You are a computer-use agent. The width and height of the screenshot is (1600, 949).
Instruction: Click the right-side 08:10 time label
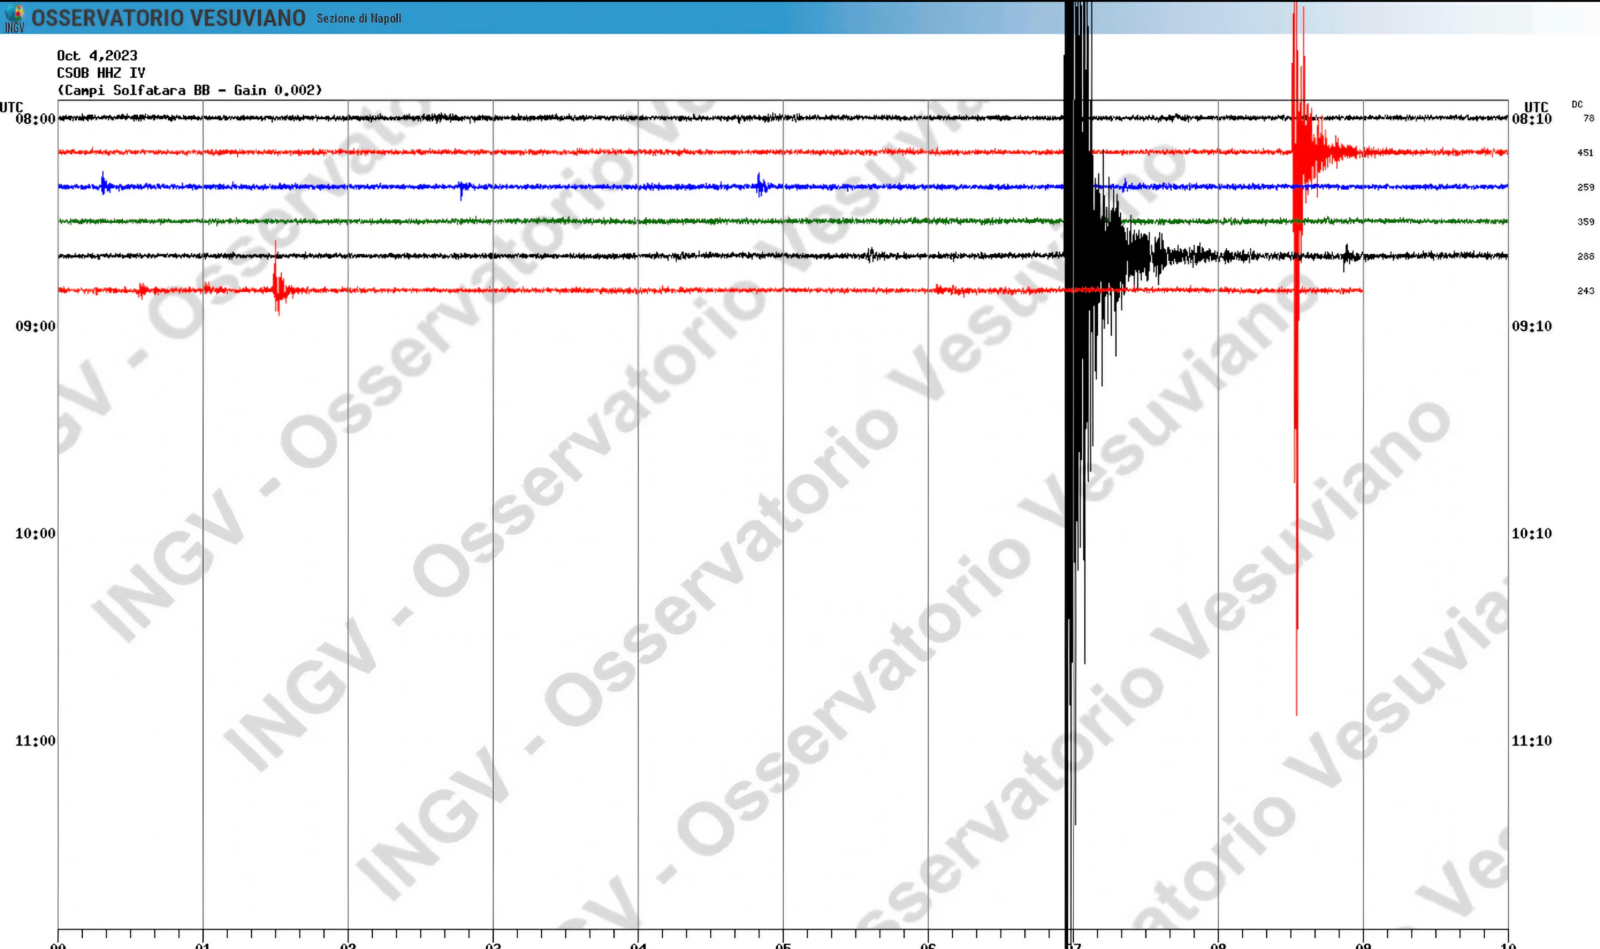1532,119
